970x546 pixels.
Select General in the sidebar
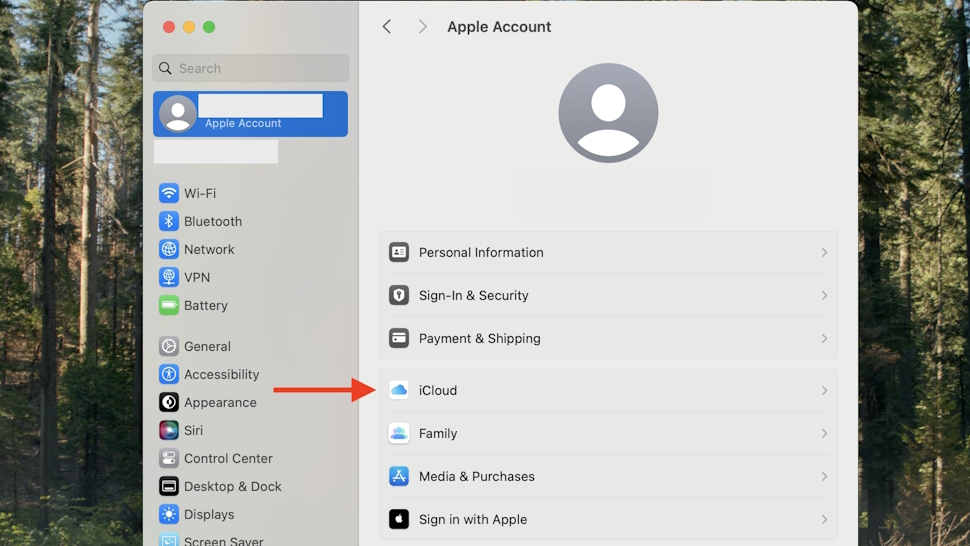point(207,346)
